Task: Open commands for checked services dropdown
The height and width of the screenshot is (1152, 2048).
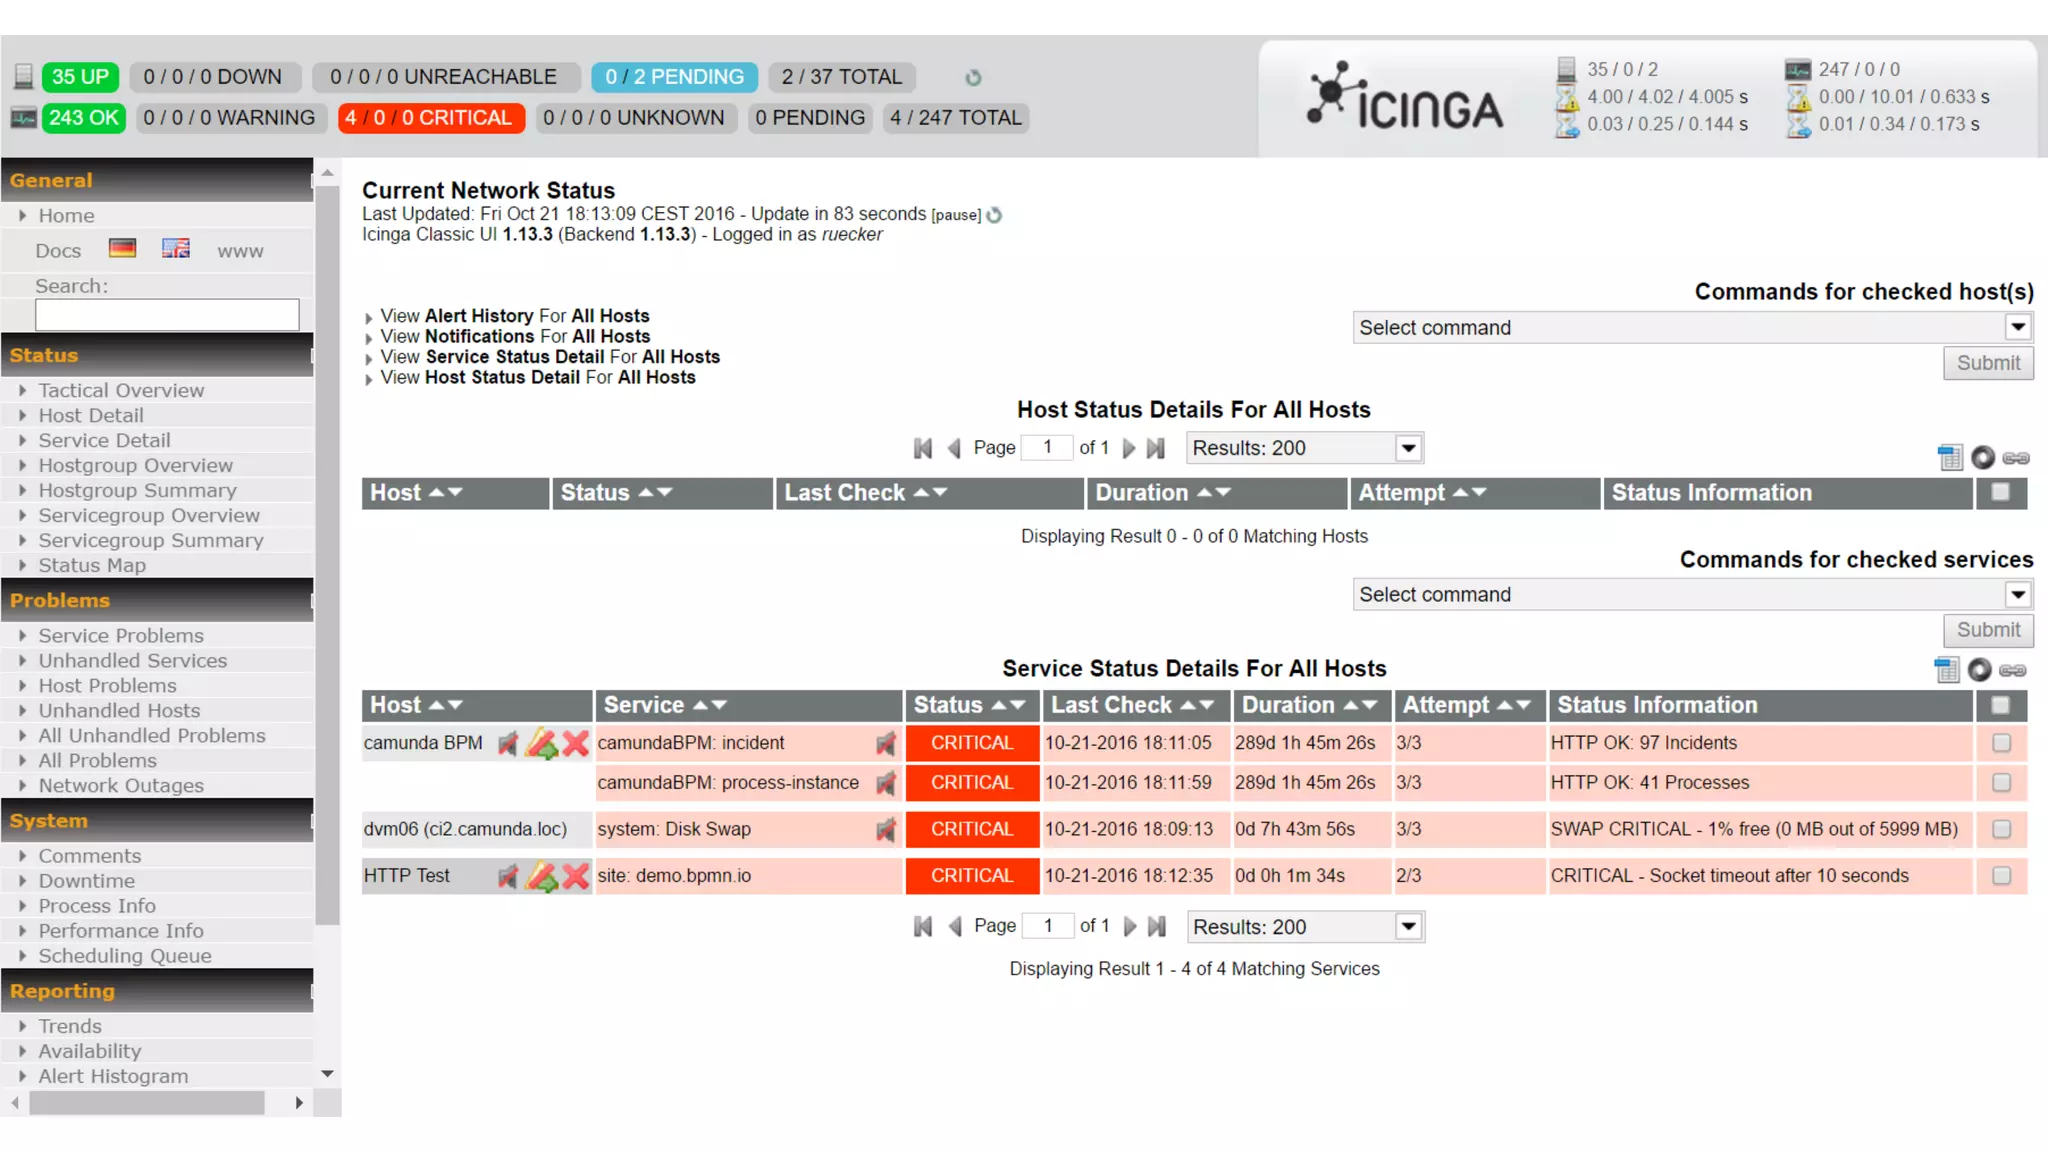Action: 1692,594
